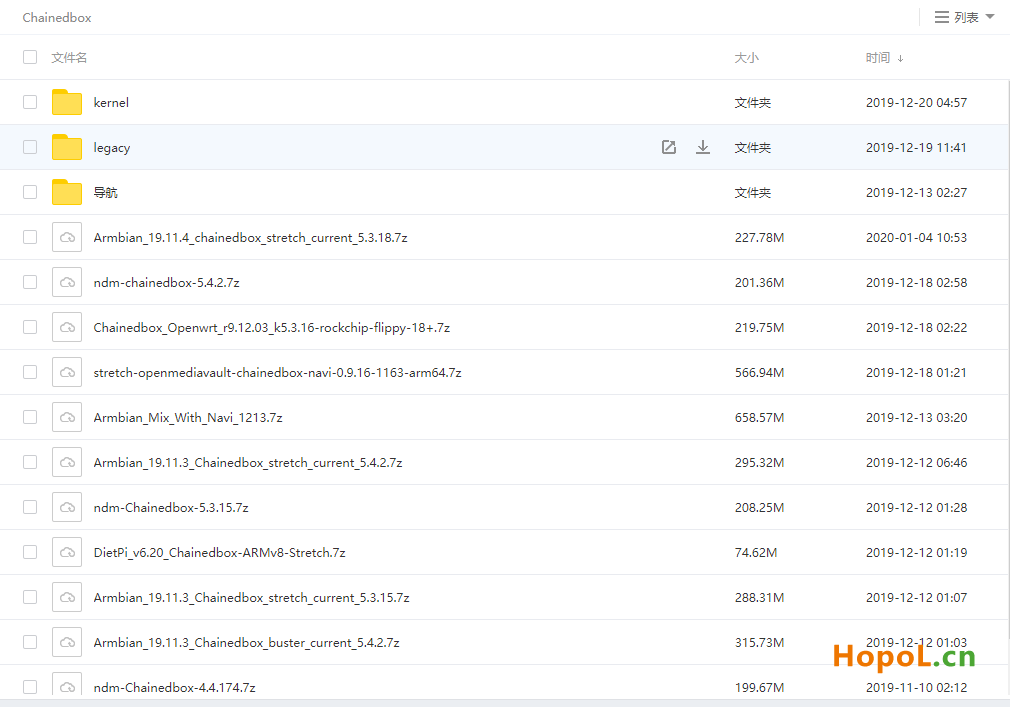Screen dimensions: 1010x707
Task: Click the sort arrow next to 时间
Action: coord(900,59)
